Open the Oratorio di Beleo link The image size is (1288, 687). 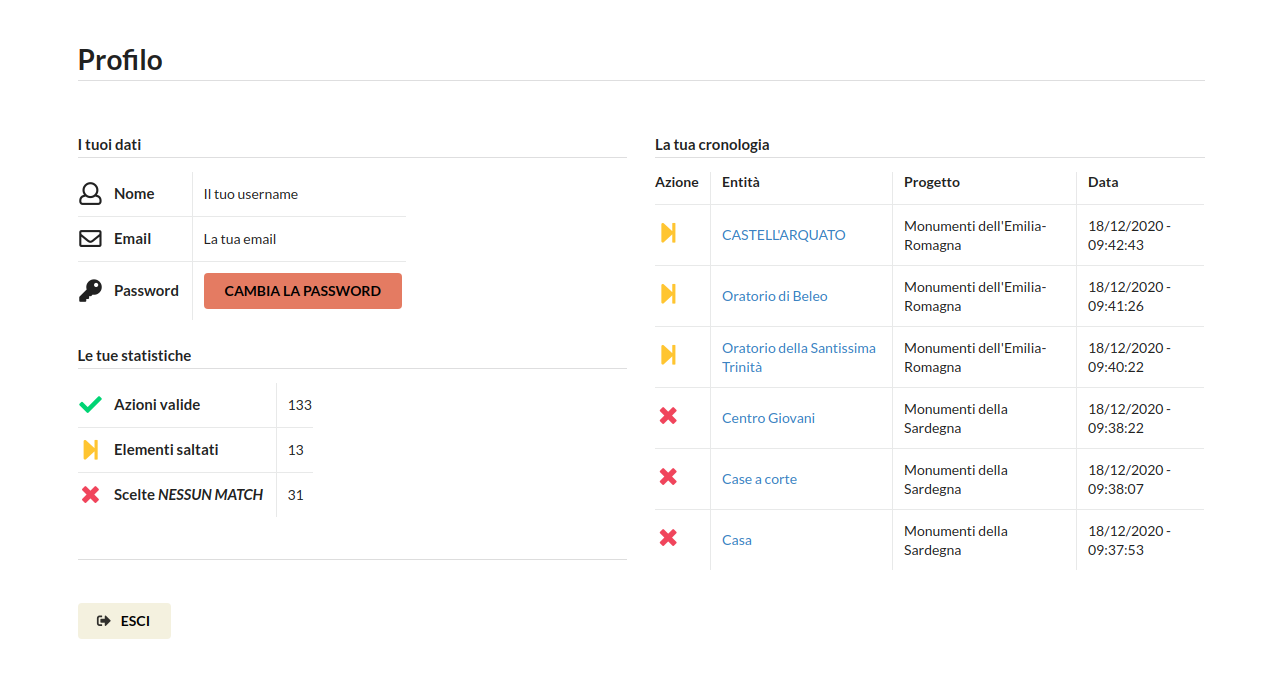tap(774, 296)
